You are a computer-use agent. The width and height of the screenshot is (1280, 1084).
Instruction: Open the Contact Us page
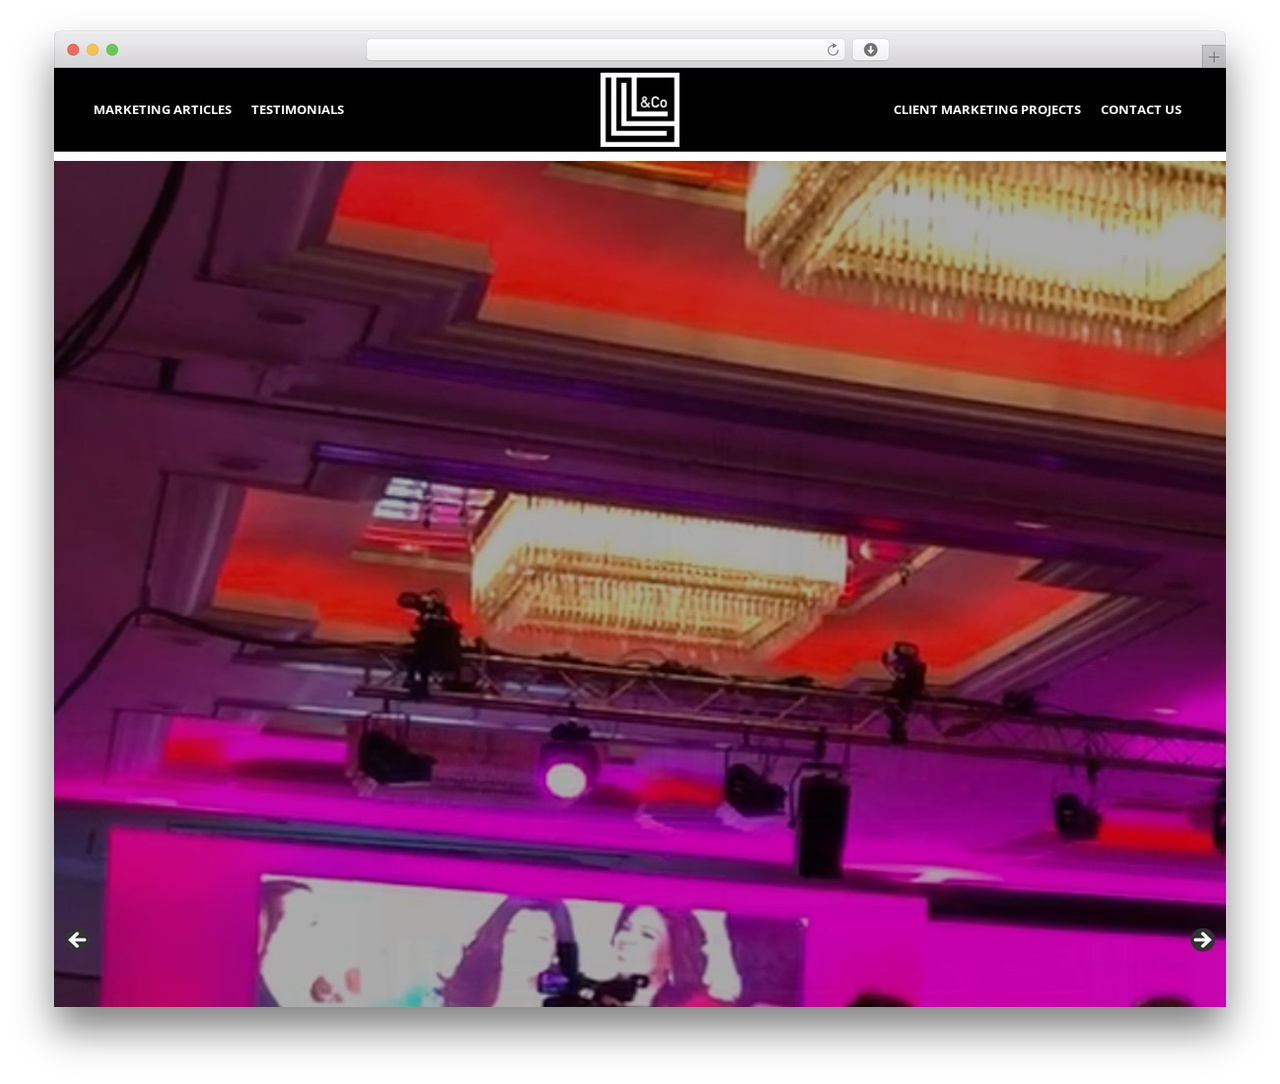pyautogui.click(x=1141, y=110)
